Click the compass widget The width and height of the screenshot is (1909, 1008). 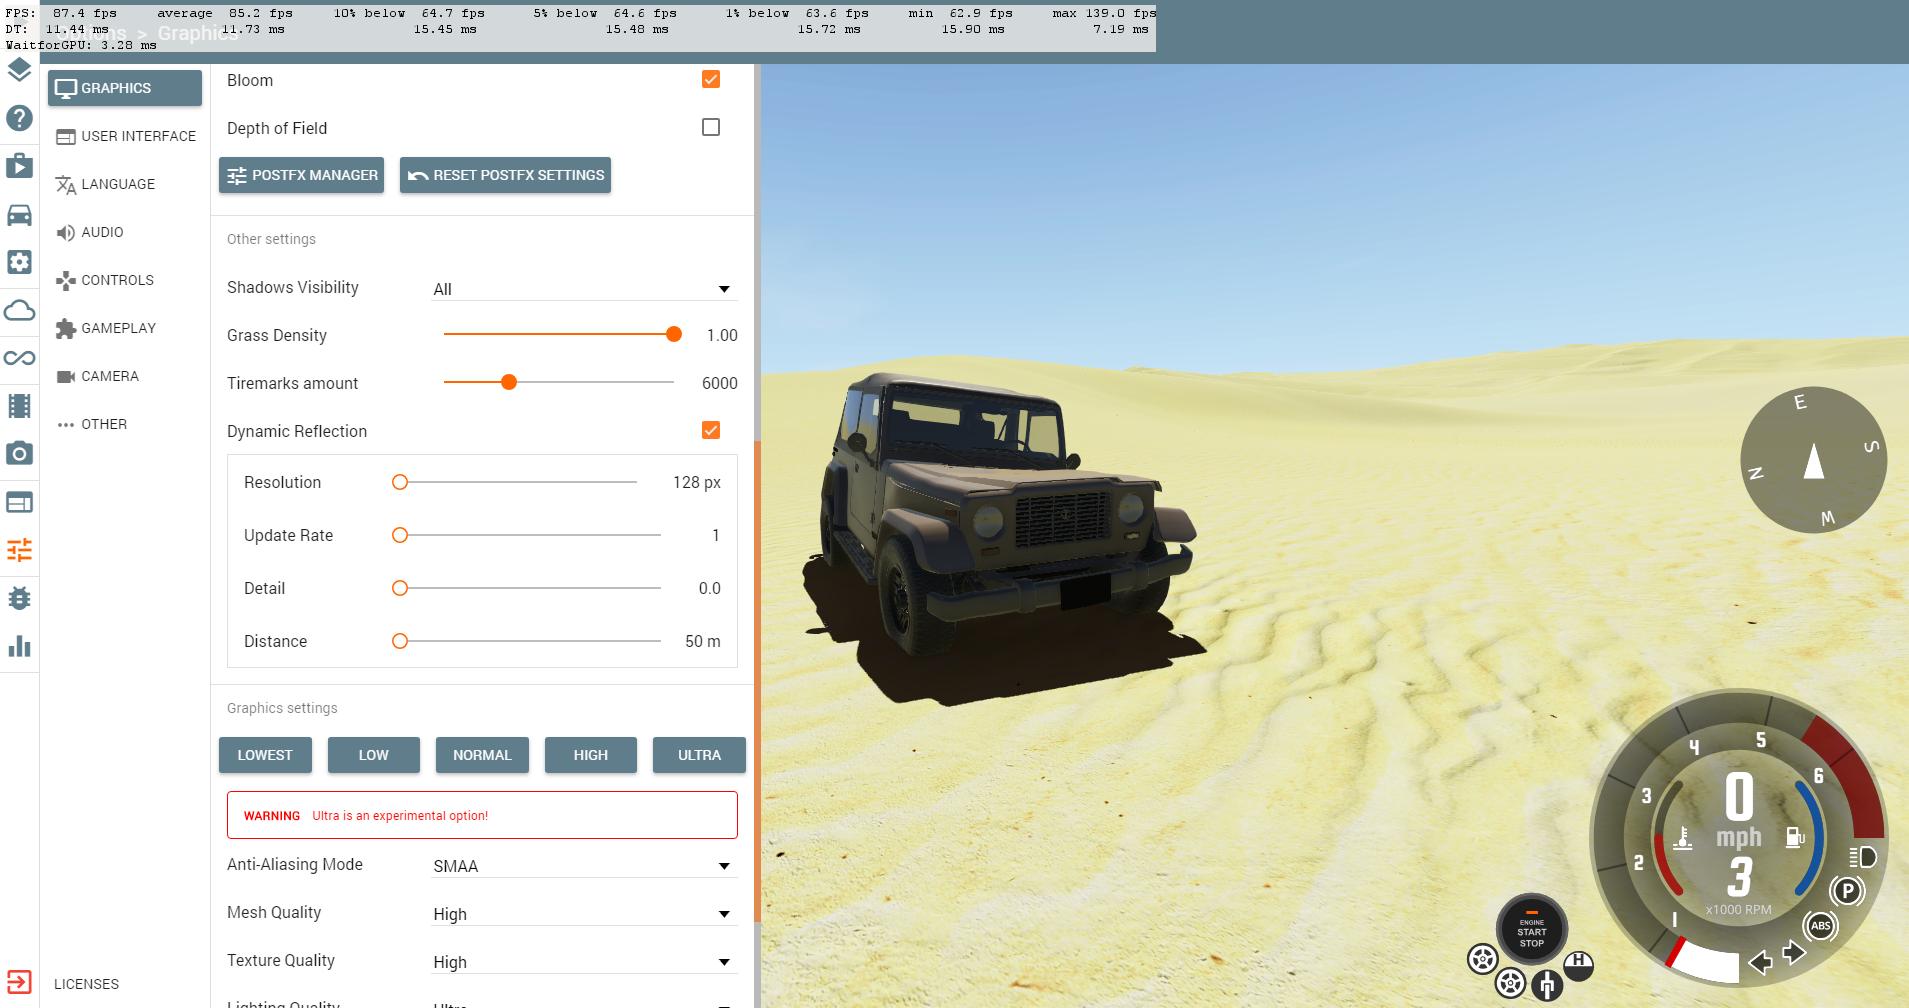1813,461
